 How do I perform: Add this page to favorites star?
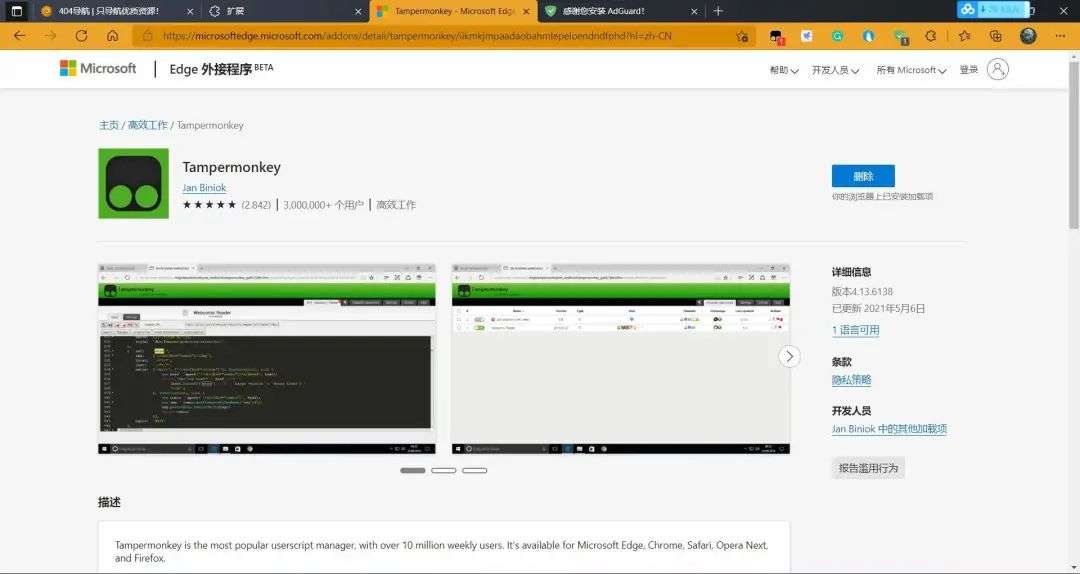click(742, 36)
